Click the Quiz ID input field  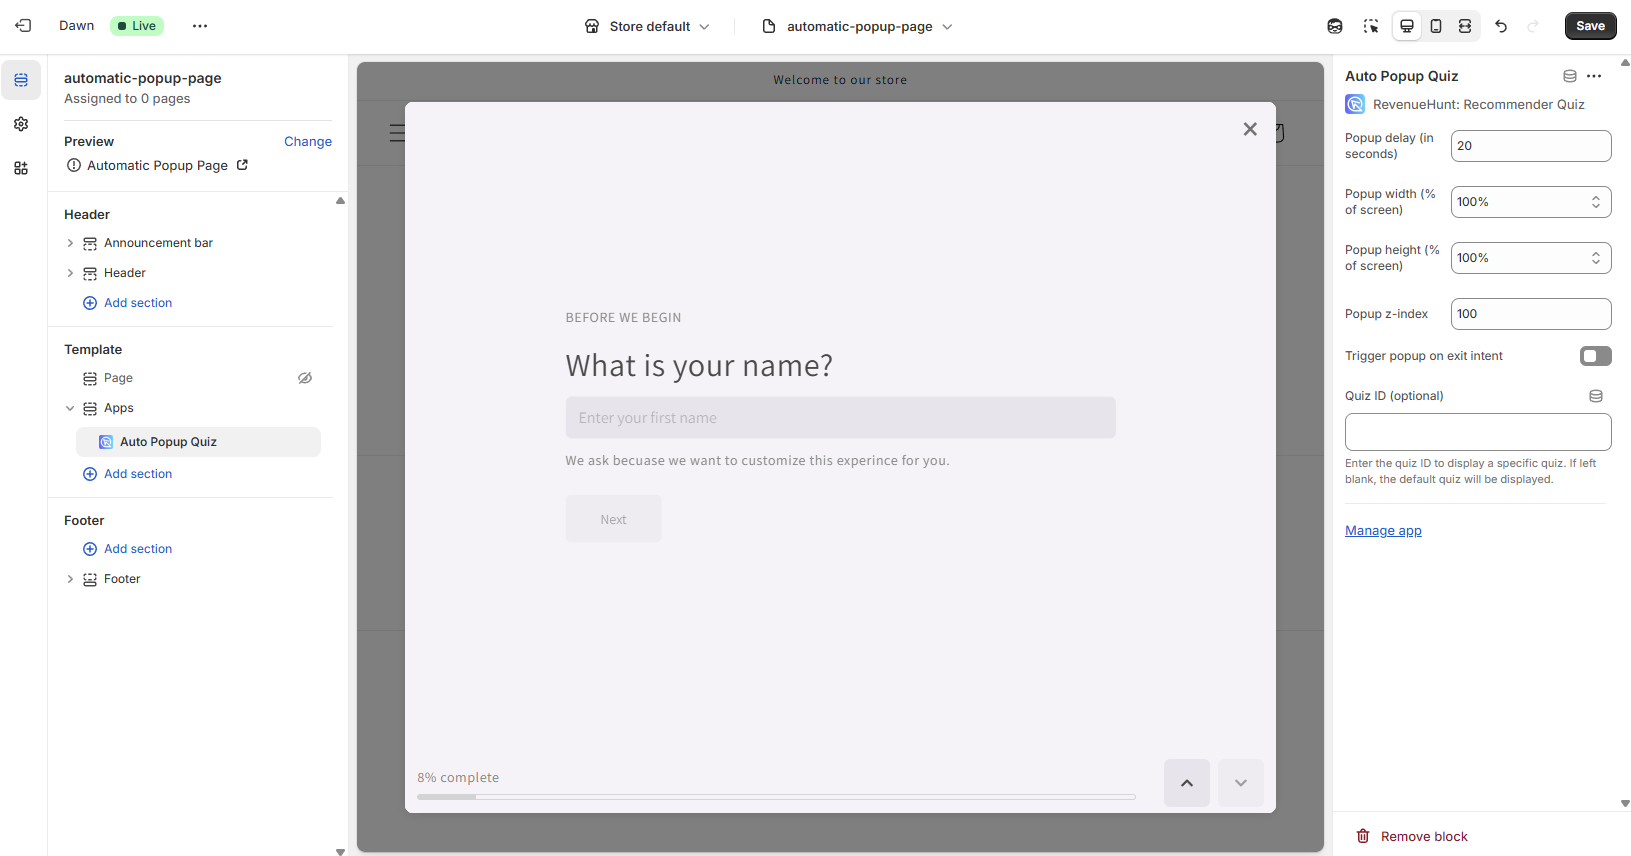coord(1477,432)
